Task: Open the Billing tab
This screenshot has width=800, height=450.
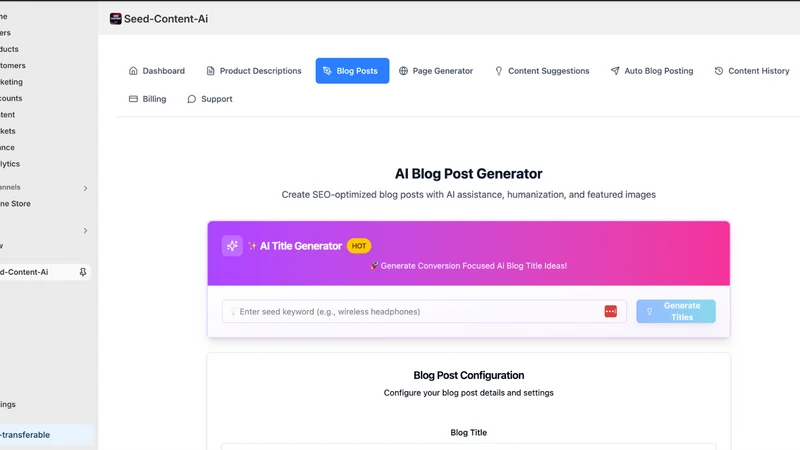Action: [x=147, y=99]
